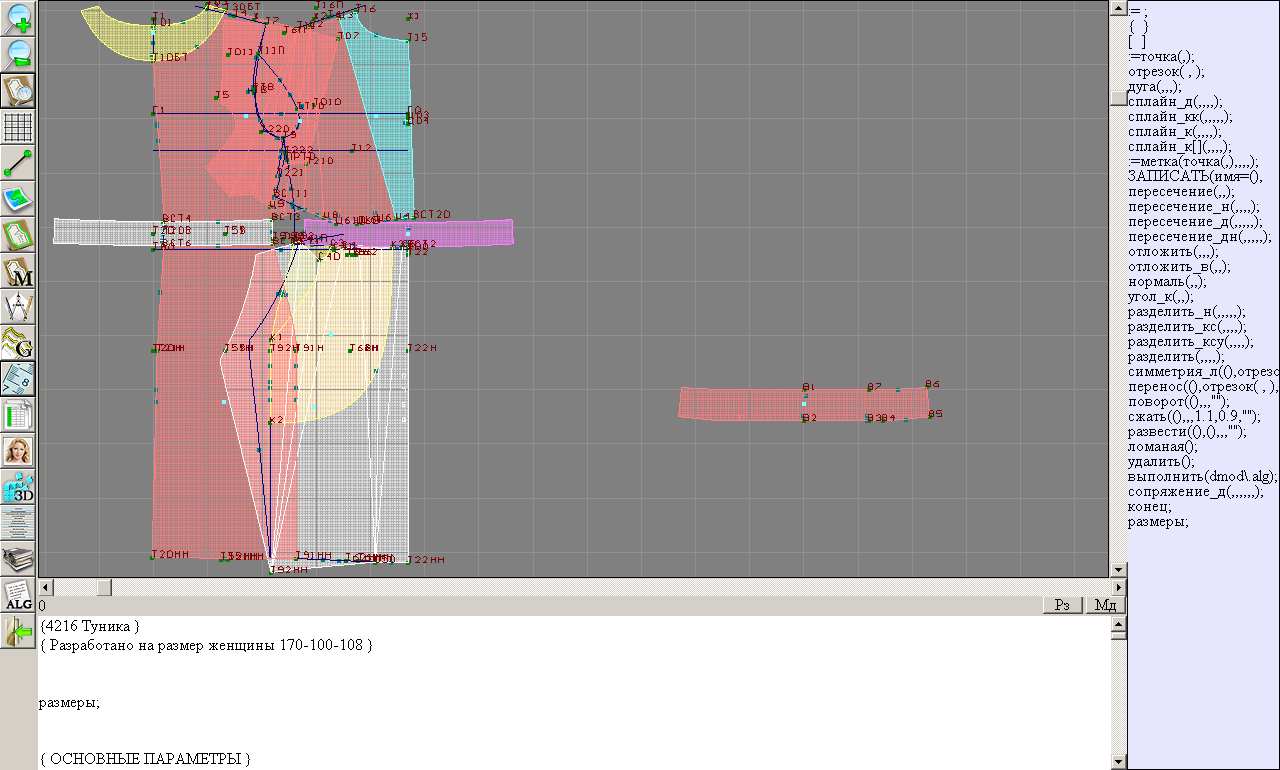Image resolution: width=1280 pixels, height=770 pixels.
Task: Choose 'выполнить(dmod\alg);' from command list
Action: pyautogui.click(x=1188, y=477)
